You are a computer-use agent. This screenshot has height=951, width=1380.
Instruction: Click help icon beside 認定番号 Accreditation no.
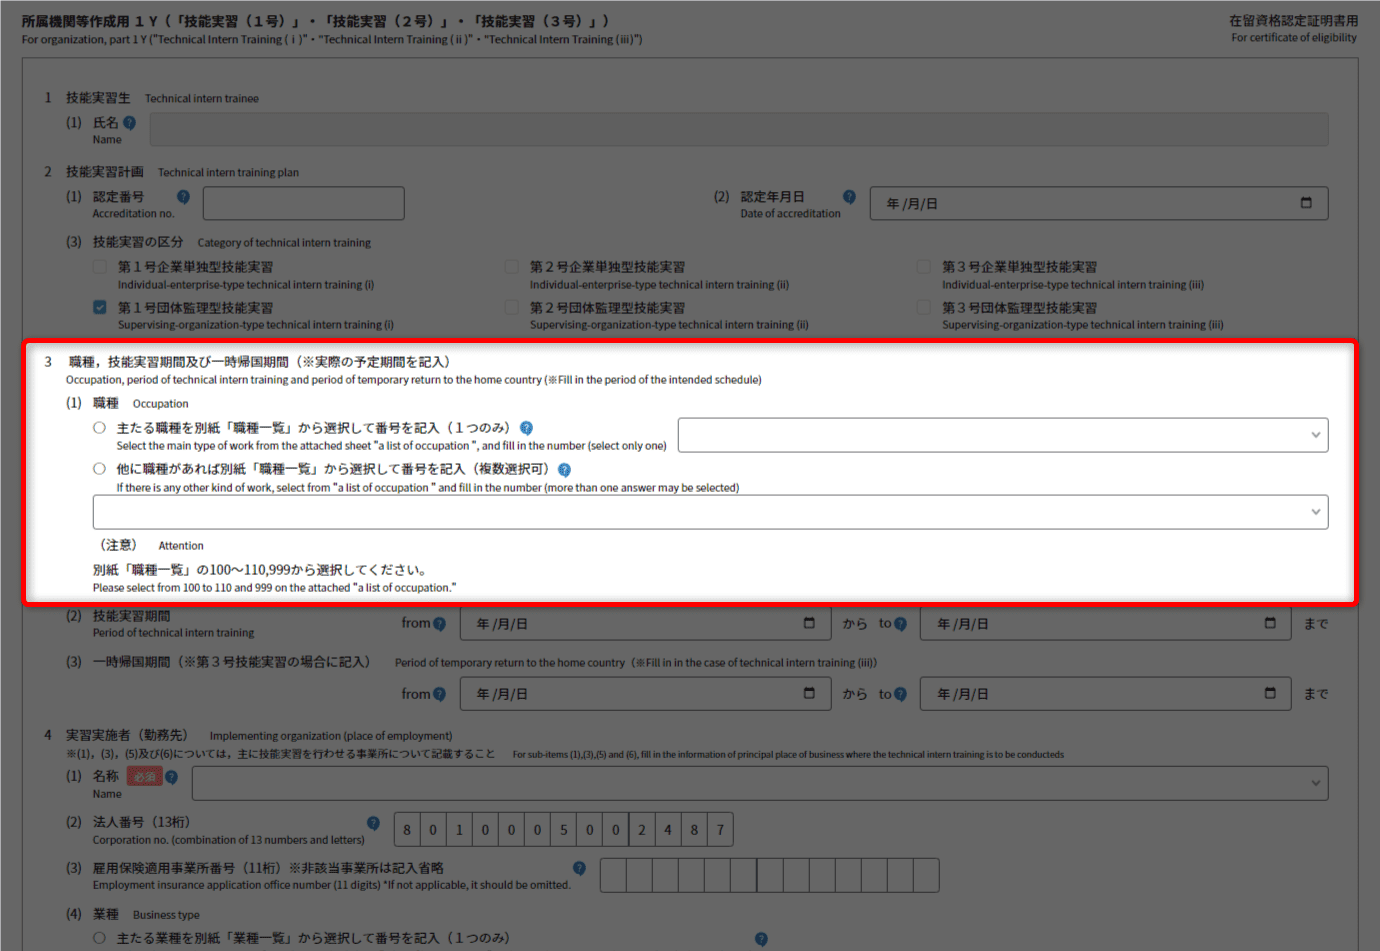pyautogui.click(x=183, y=197)
